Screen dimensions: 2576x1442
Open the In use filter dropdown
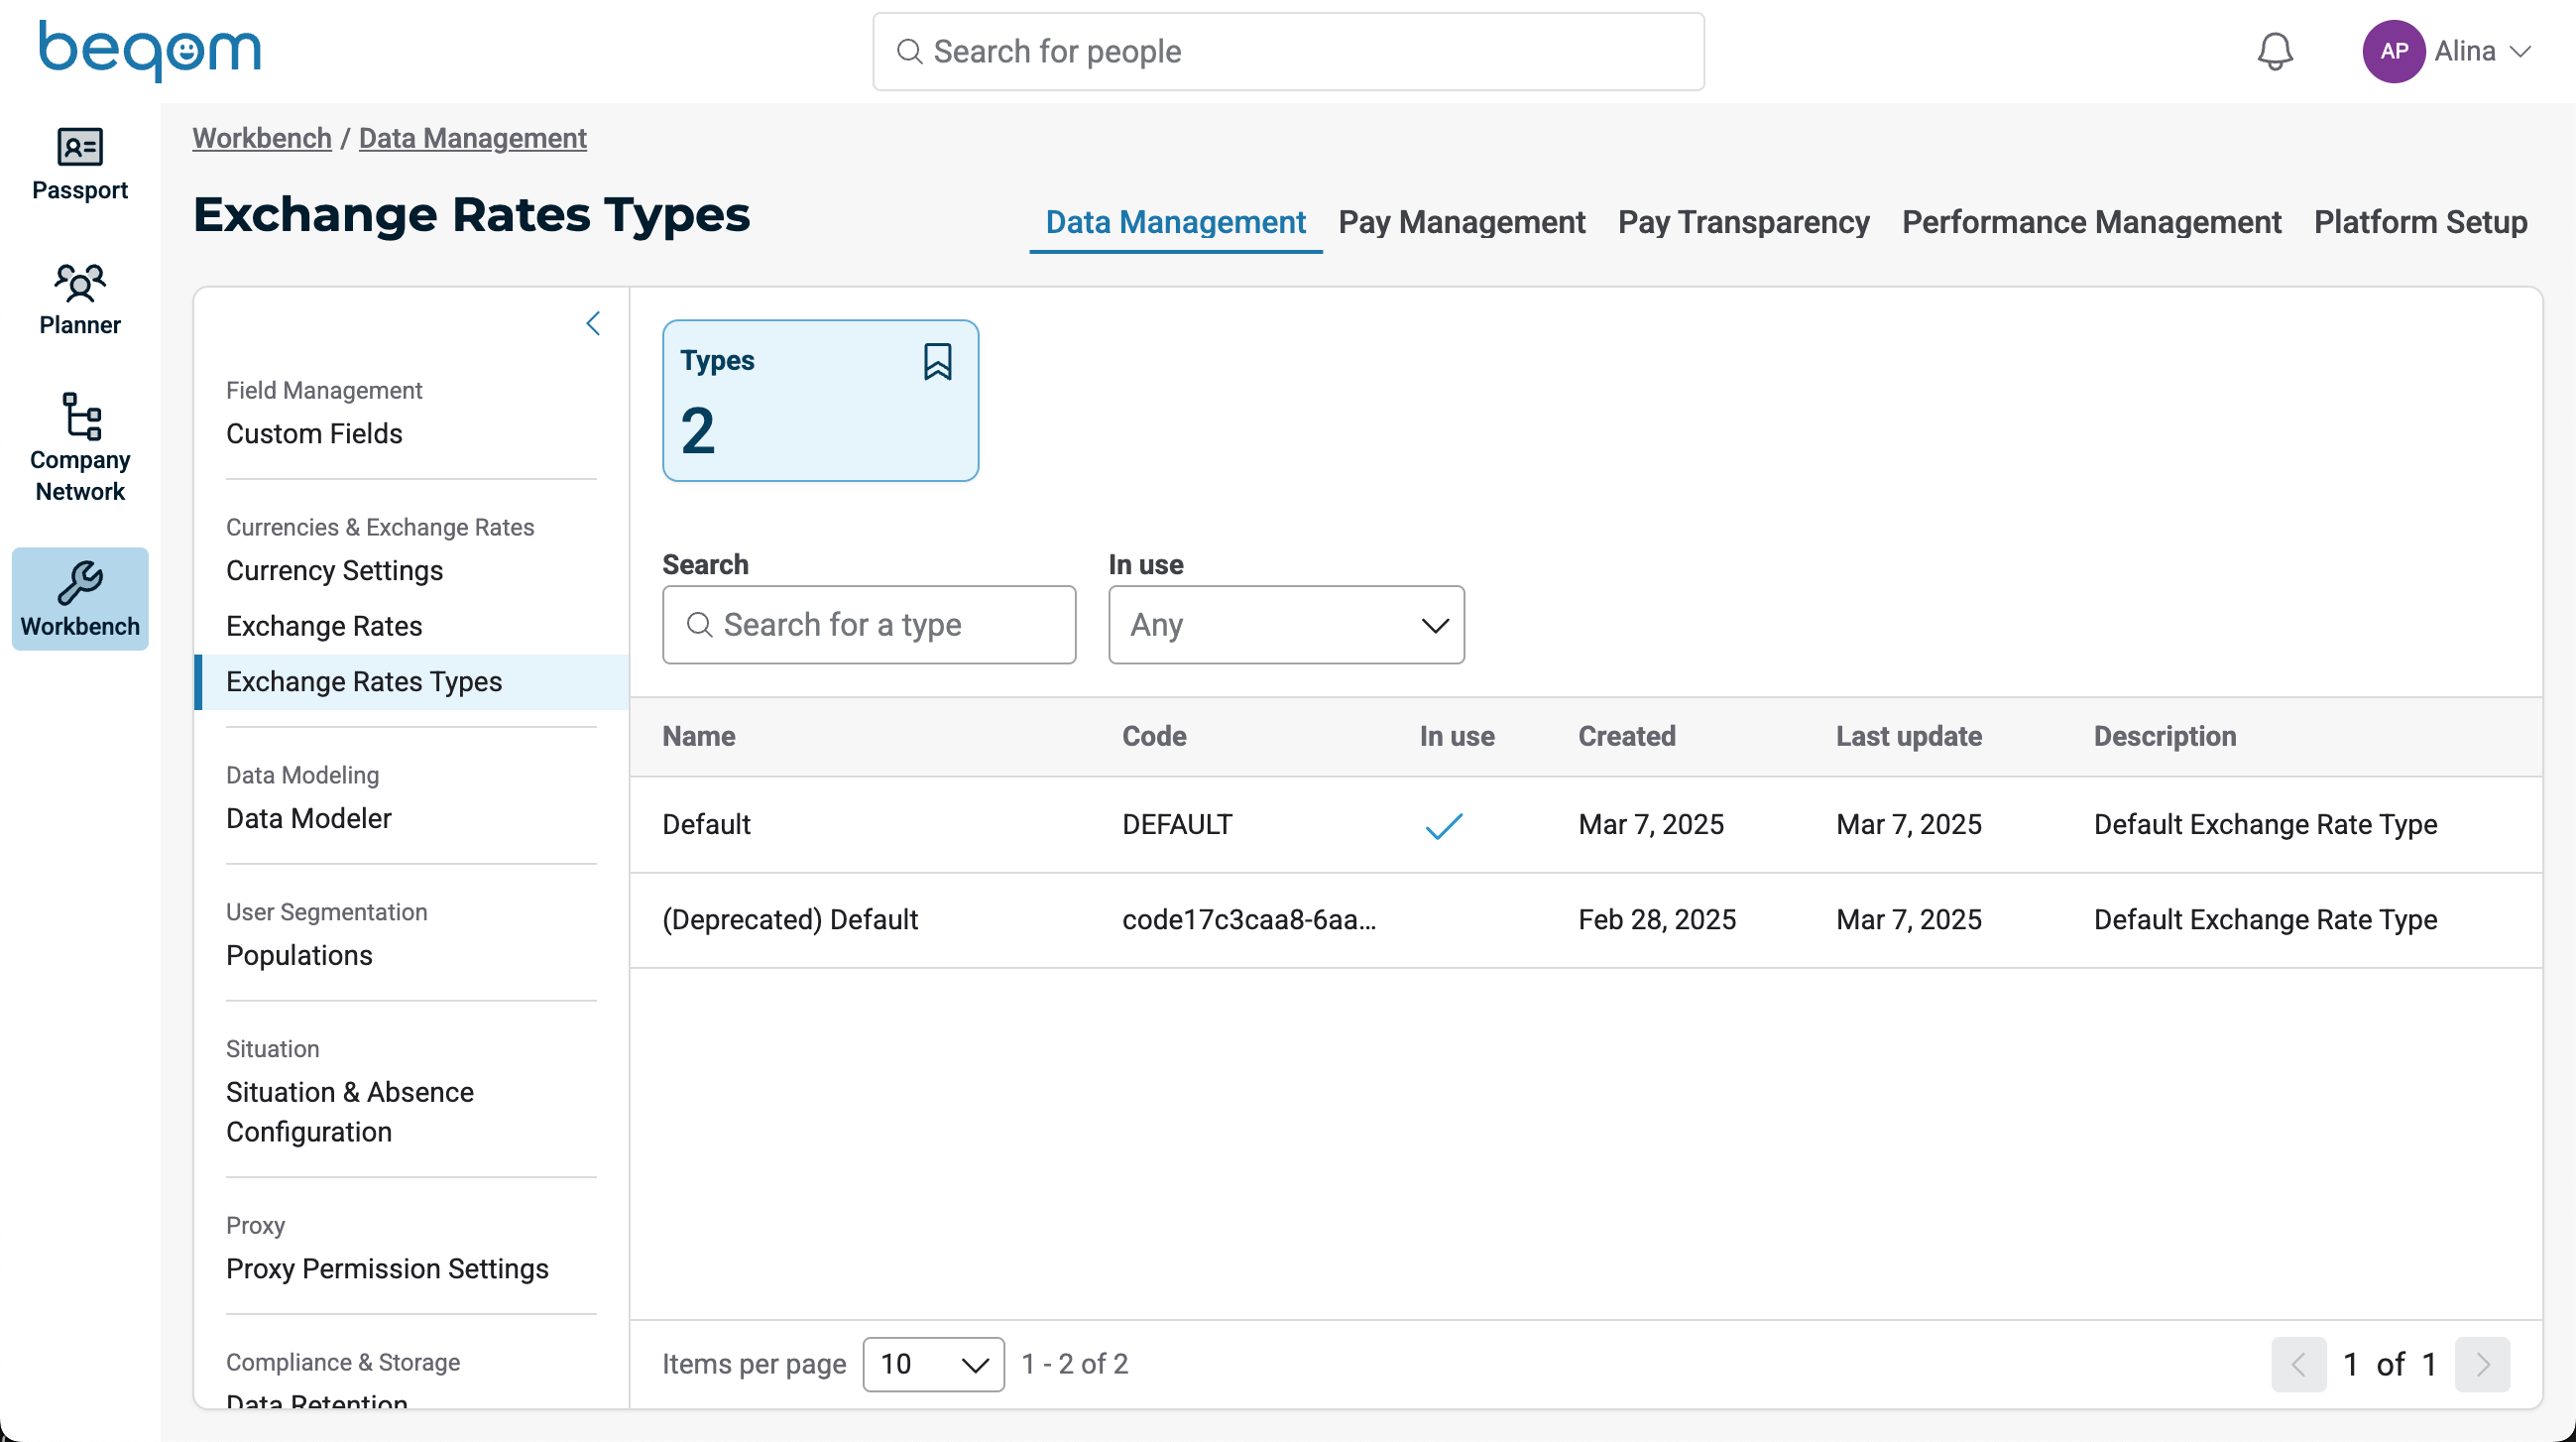pos(1285,625)
